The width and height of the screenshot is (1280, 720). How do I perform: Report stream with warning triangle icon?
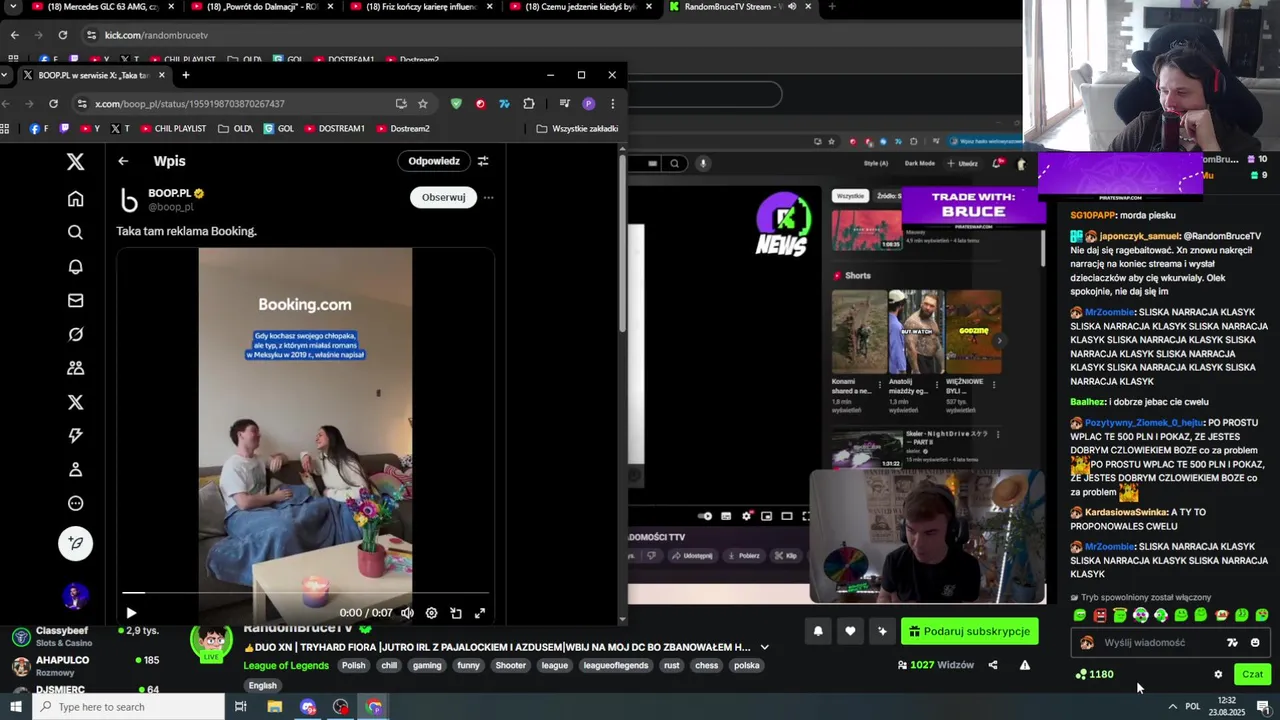[x=1025, y=665]
